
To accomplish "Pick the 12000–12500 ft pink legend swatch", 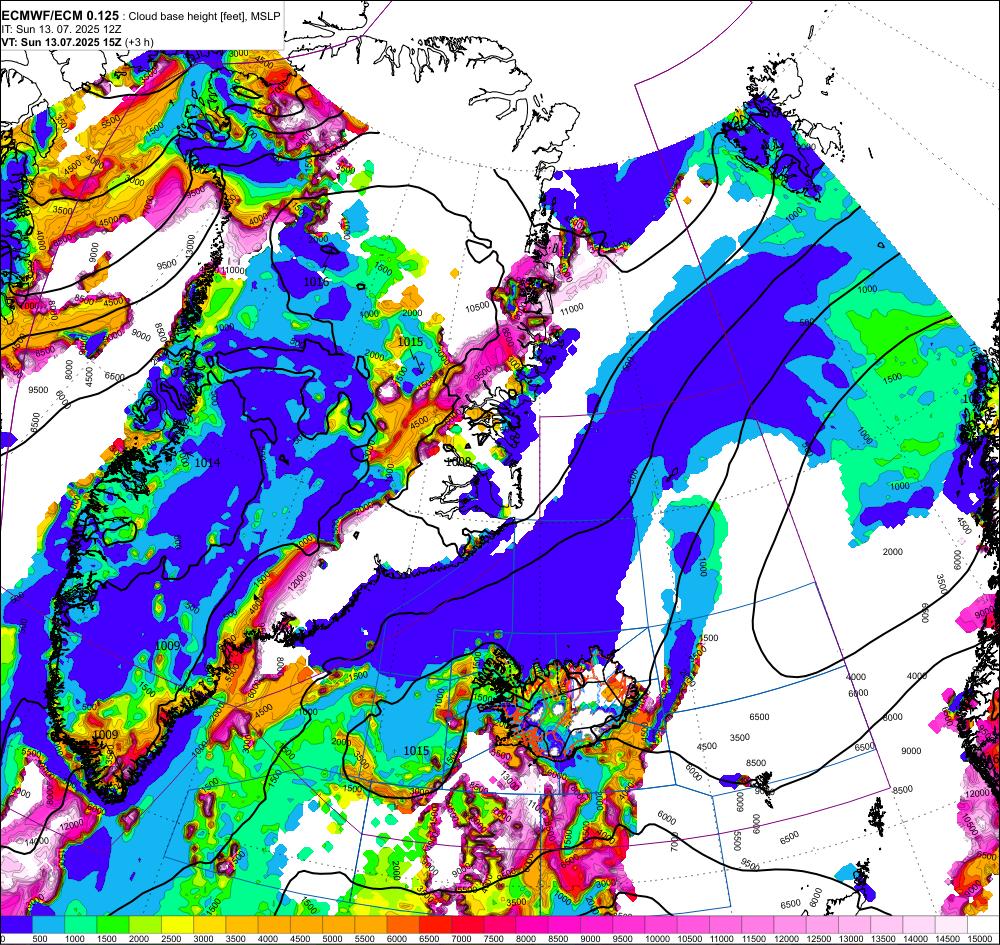I will pyautogui.click(x=791, y=924).
